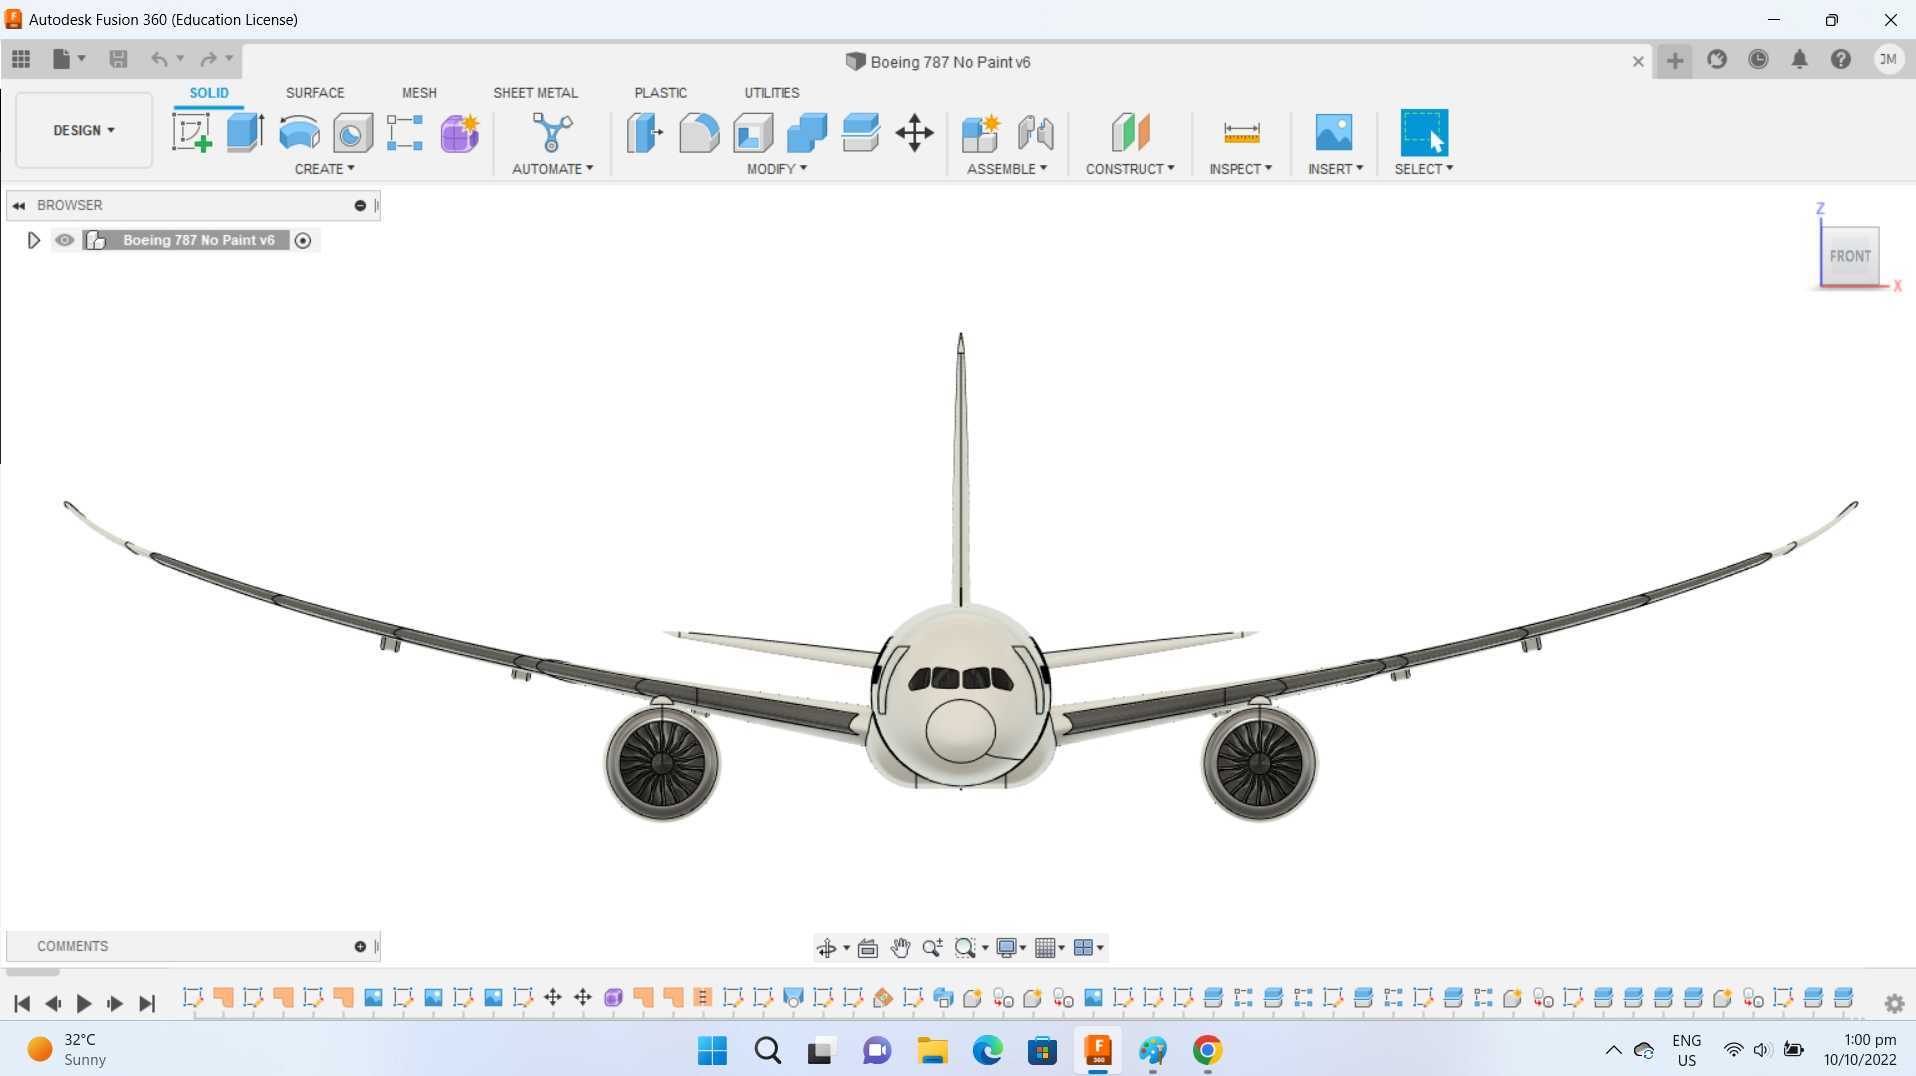The width and height of the screenshot is (1916, 1076).
Task: Open the JM user account menu
Action: click(1888, 60)
